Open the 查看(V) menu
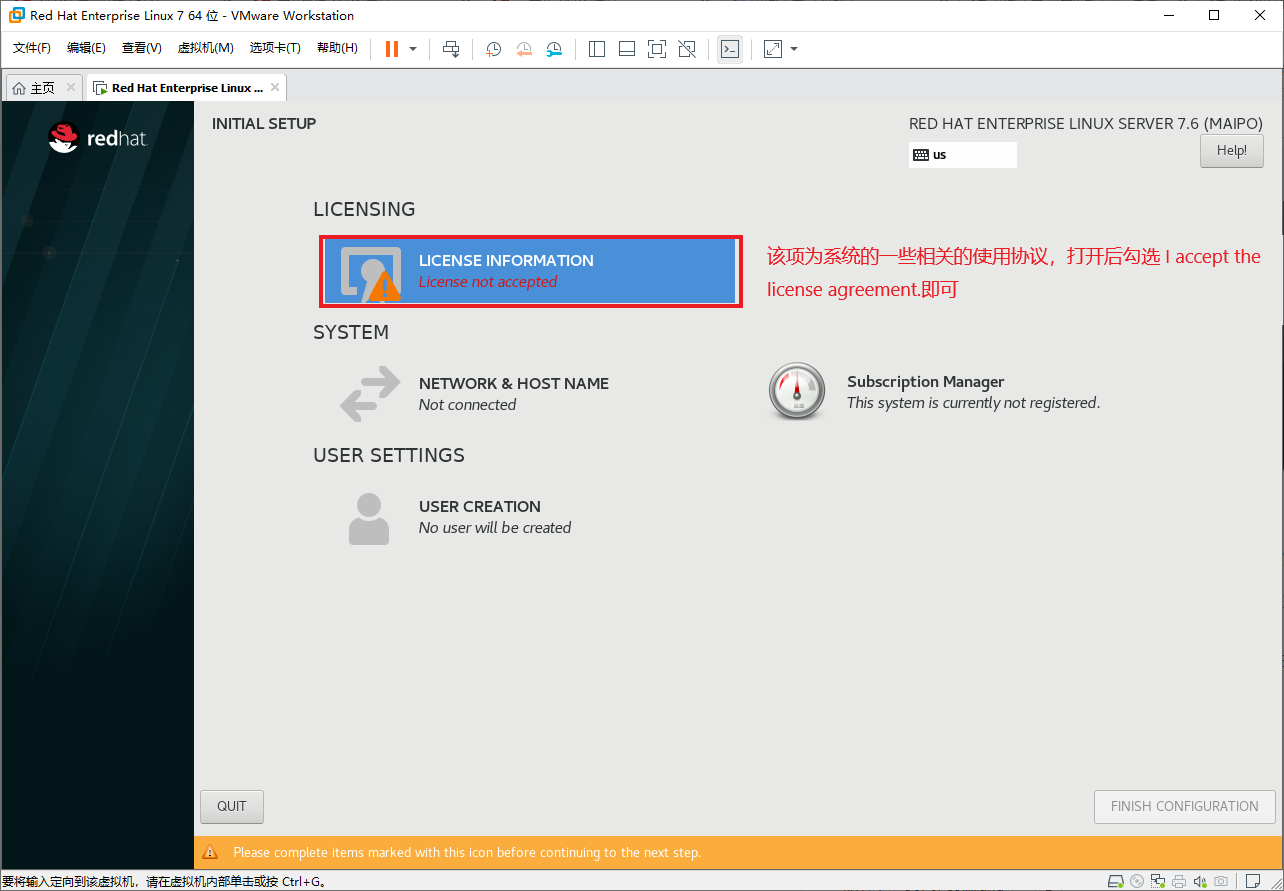Image resolution: width=1284 pixels, height=891 pixels. coord(141,48)
